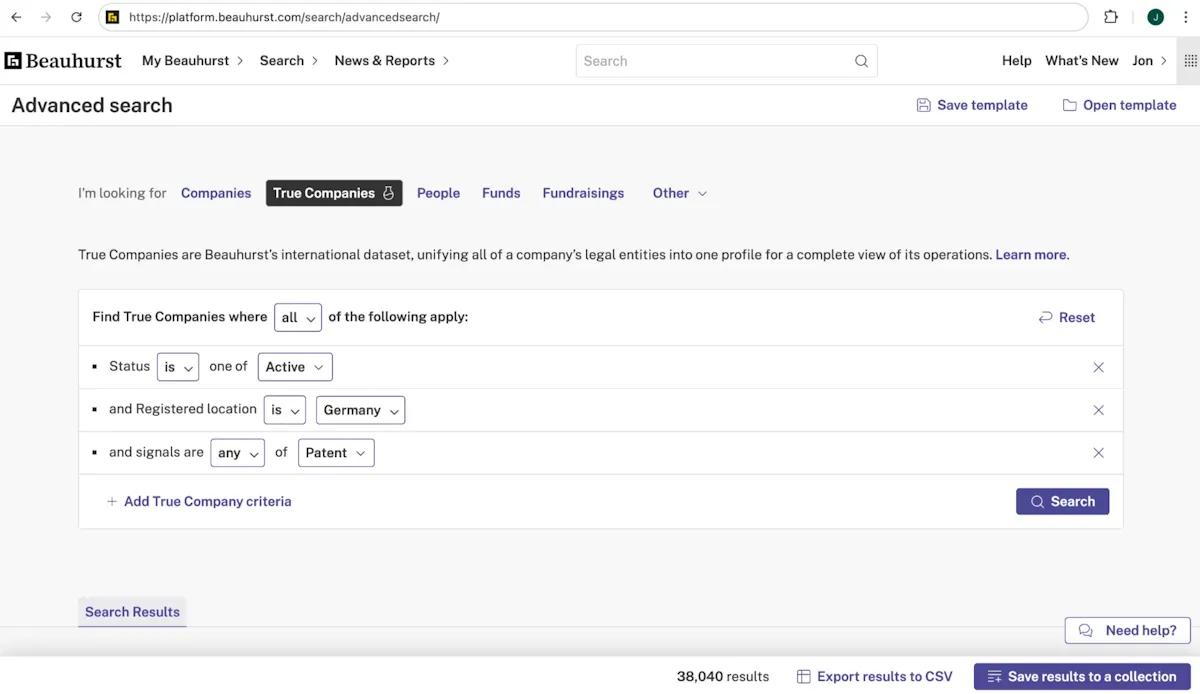The image size is (1200, 694).
Task: Open the Need help? widget
Action: click(1127, 631)
